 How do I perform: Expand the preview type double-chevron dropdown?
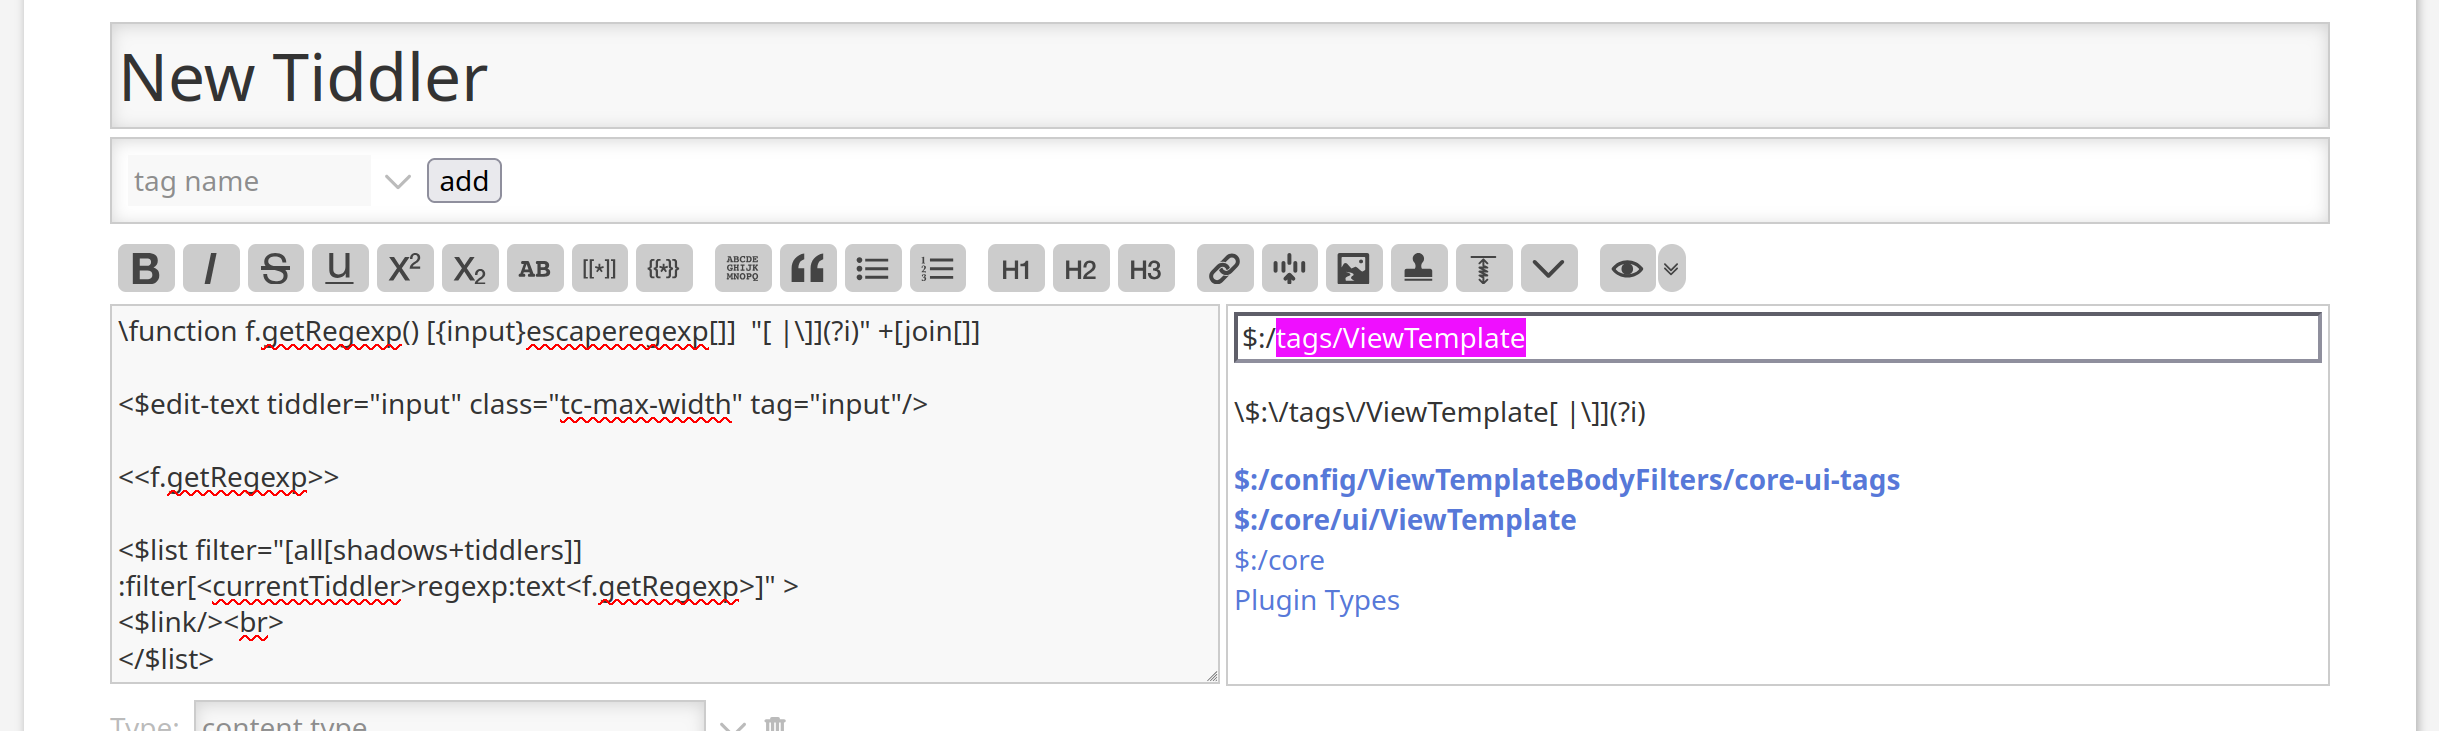[x=1671, y=269]
